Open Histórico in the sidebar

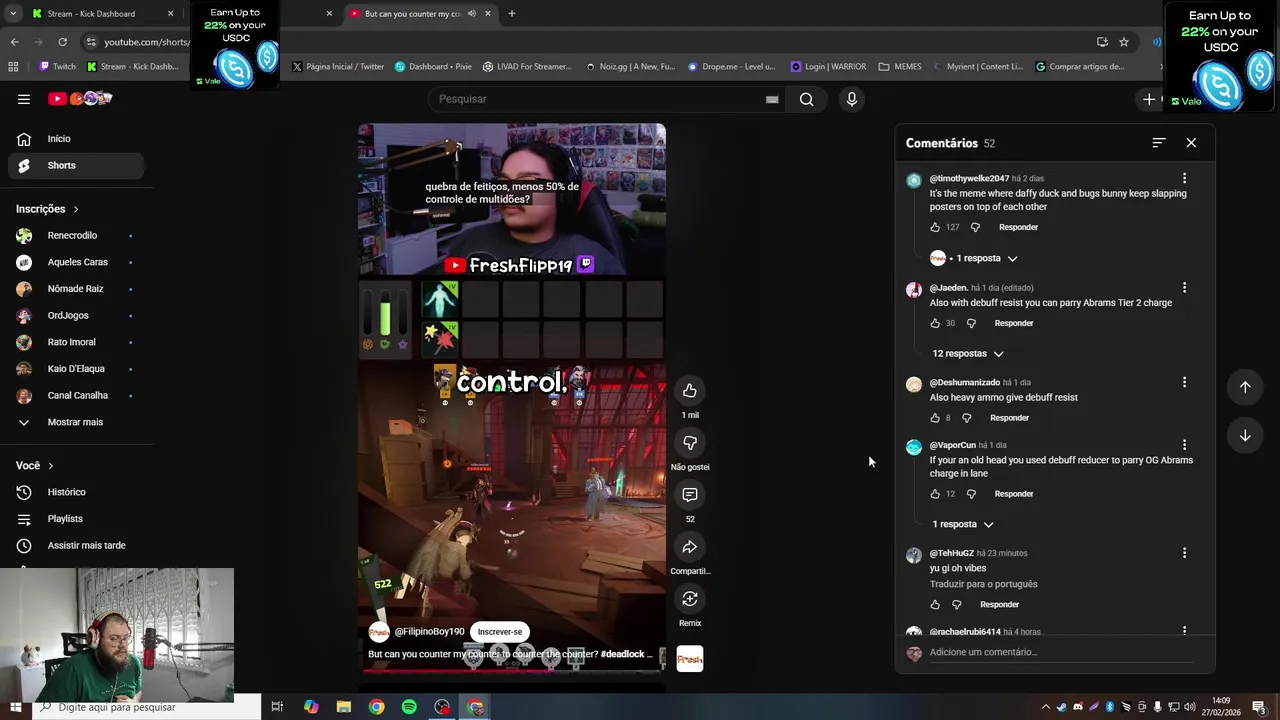(75, 492)
